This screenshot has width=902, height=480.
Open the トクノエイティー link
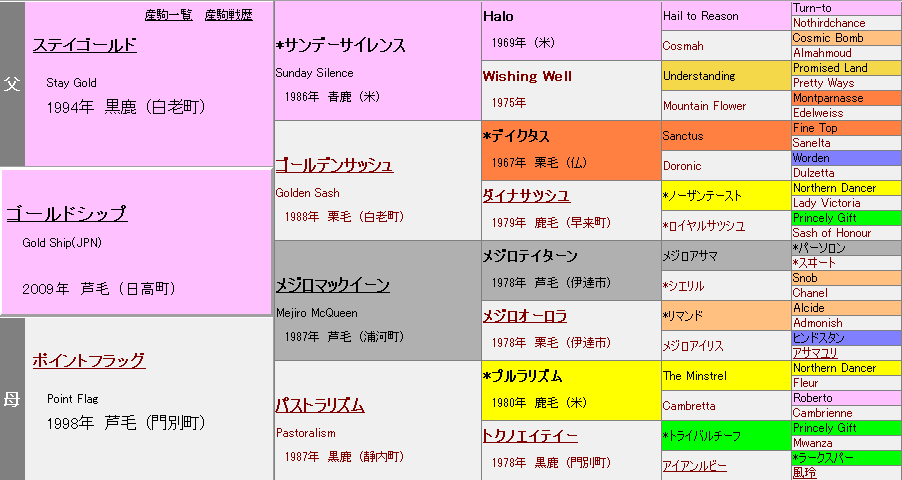pos(530,435)
